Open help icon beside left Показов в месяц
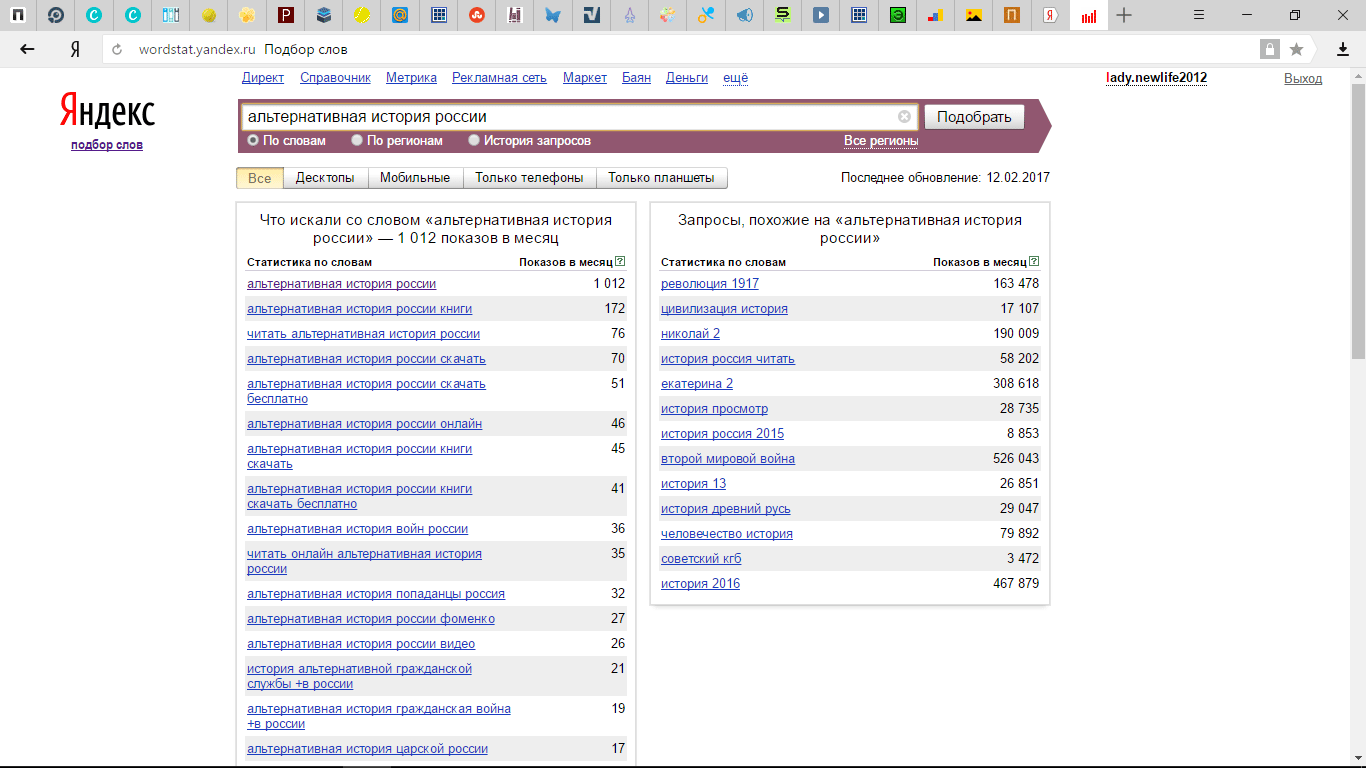Image resolution: width=1366 pixels, height=768 pixels. tap(621, 262)
